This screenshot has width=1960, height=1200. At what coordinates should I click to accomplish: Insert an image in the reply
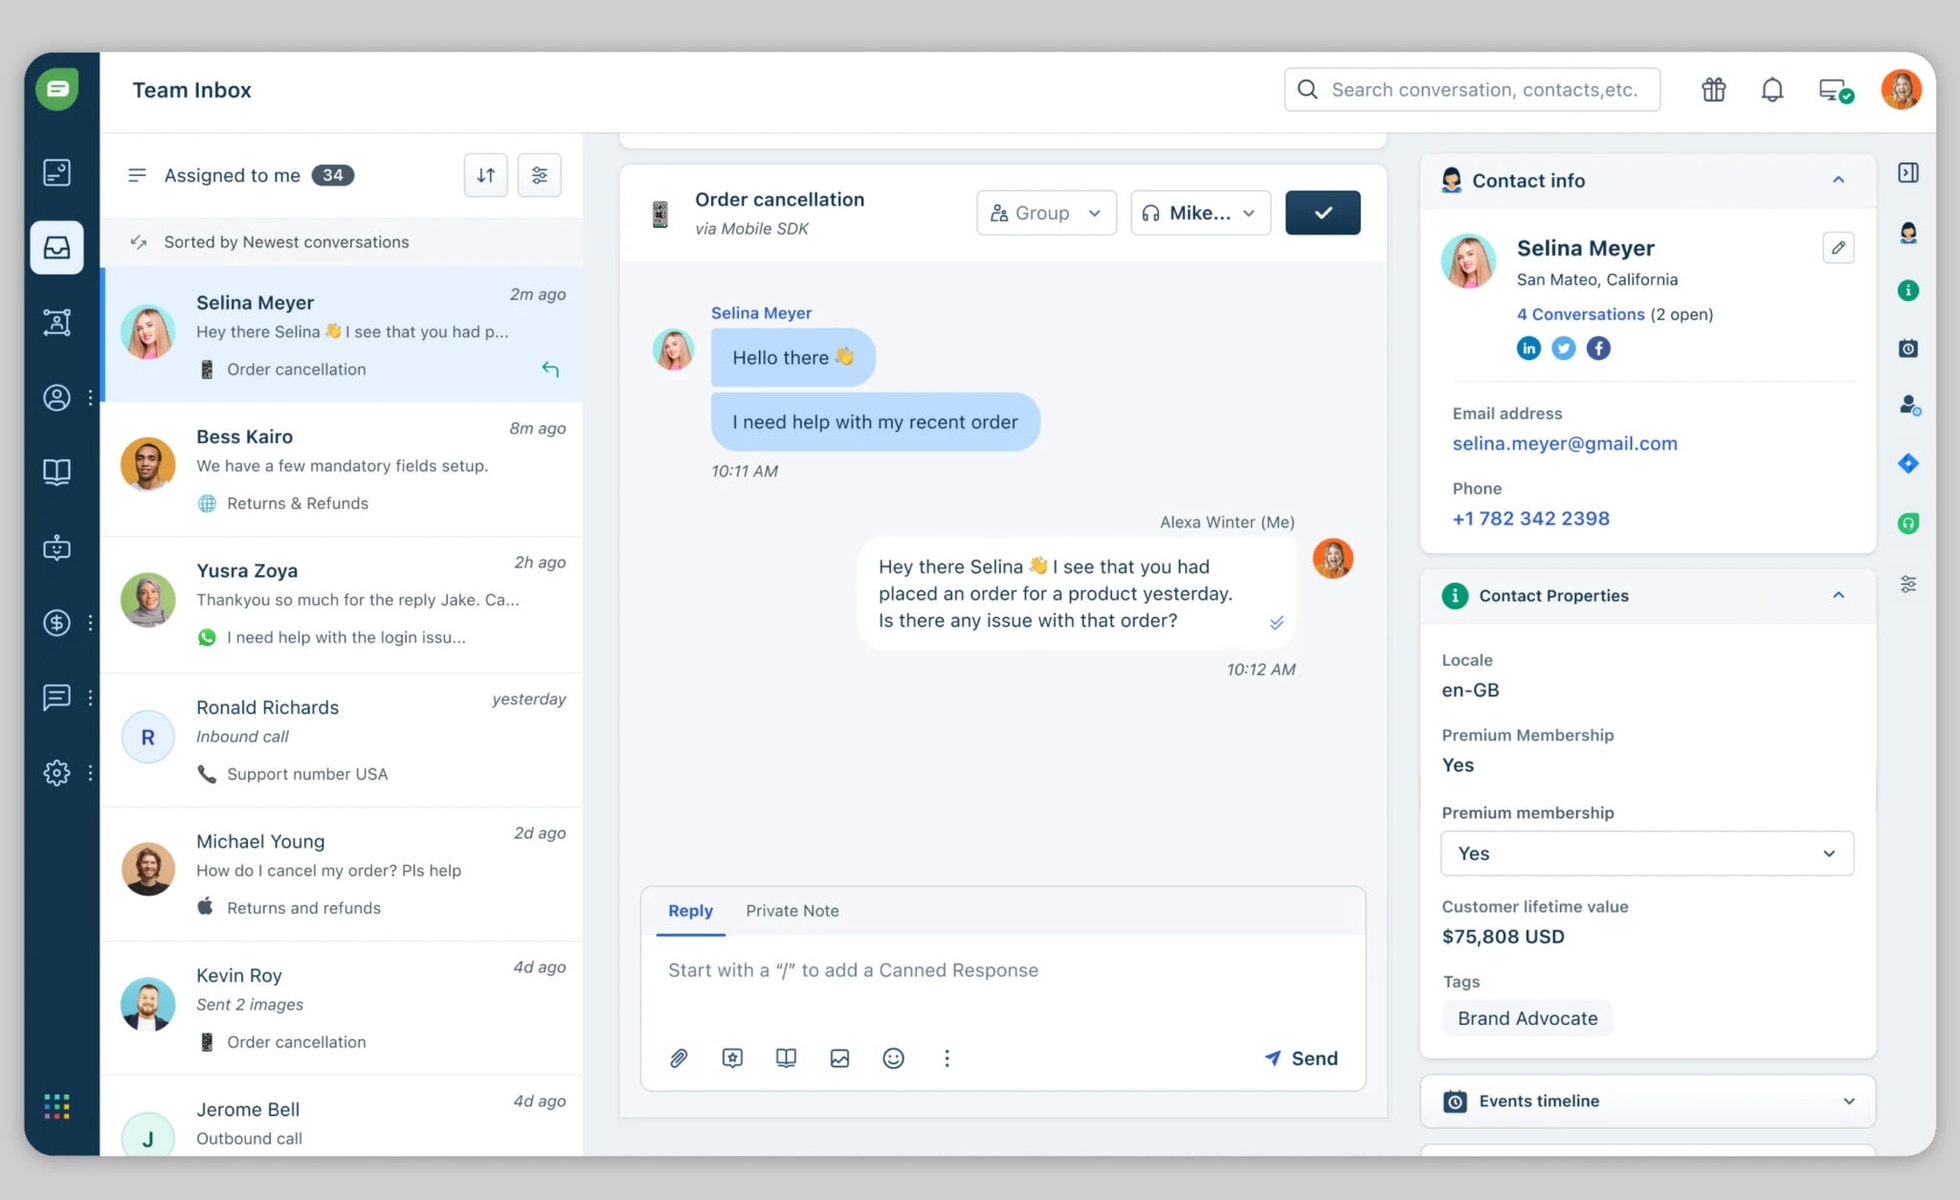click(x=840, y=1058)
